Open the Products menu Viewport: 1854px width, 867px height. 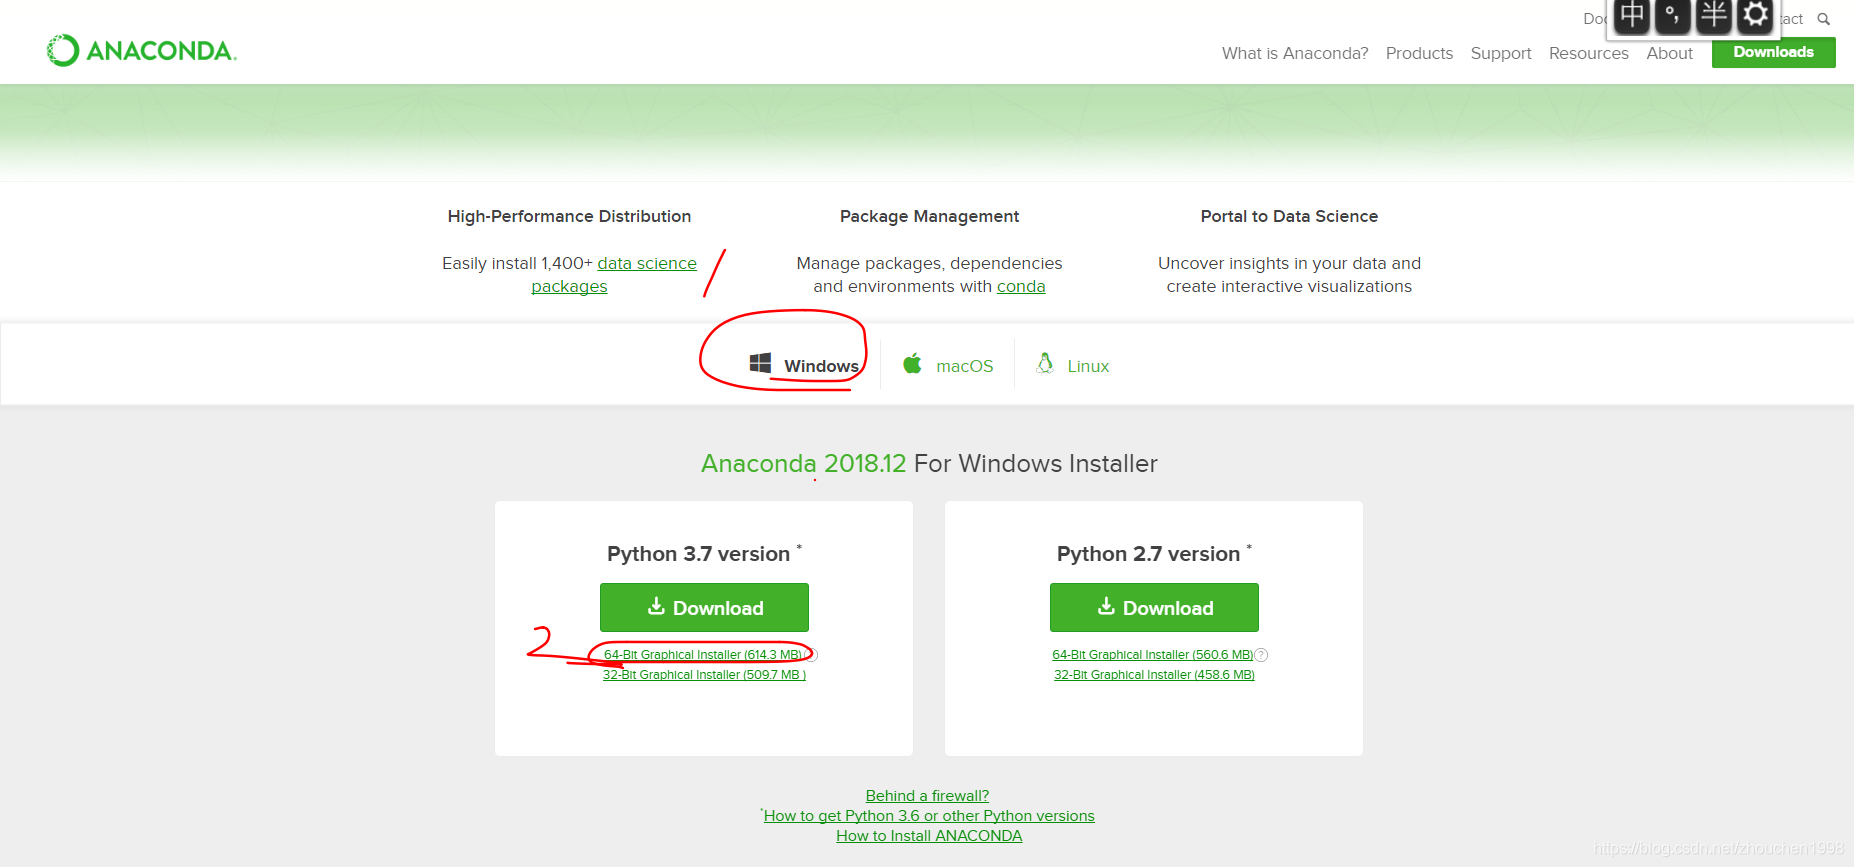(1419, 53)
